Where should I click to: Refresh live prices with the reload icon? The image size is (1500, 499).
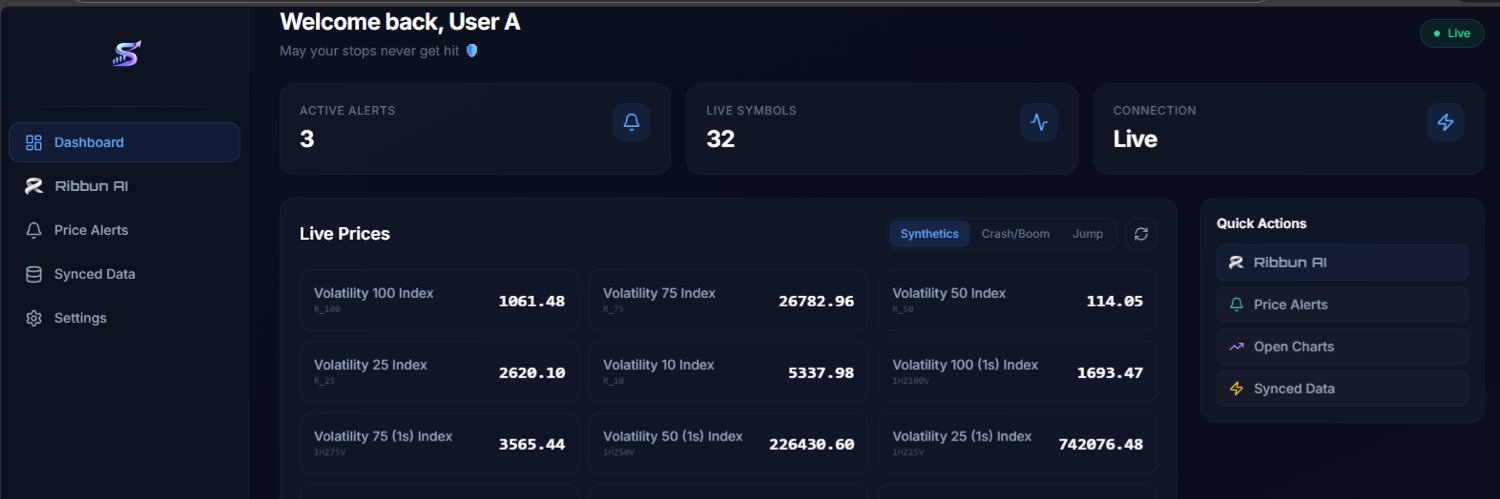pos(1141,234)
